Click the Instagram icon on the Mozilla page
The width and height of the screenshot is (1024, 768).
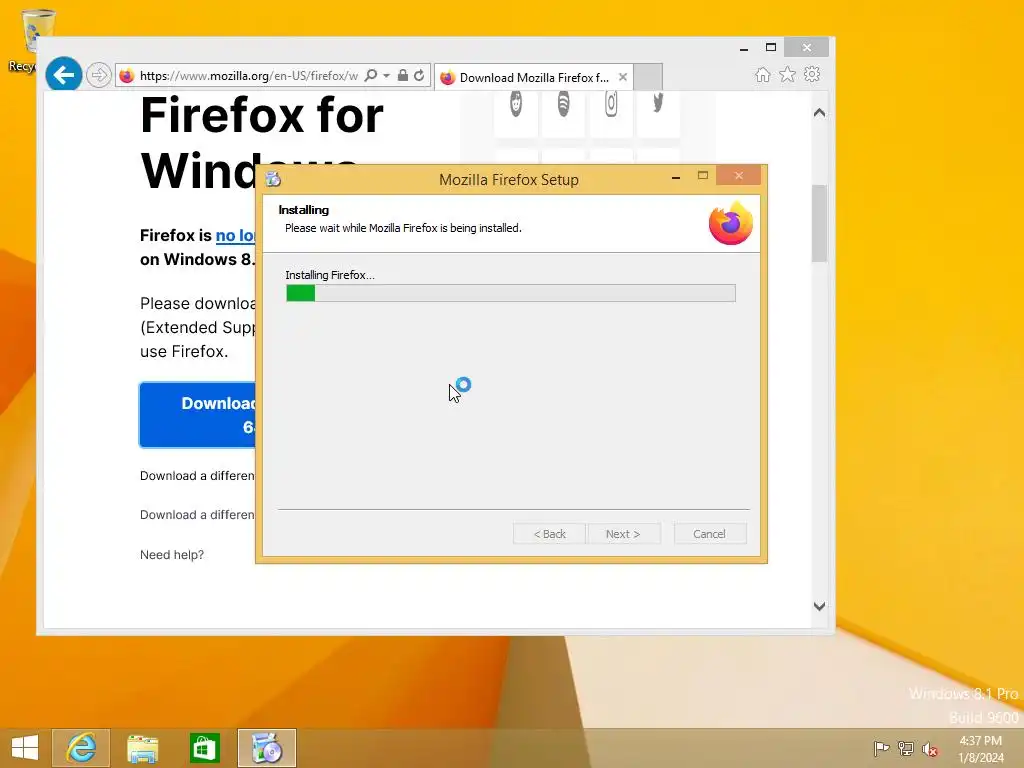click(x=611, y=104)
